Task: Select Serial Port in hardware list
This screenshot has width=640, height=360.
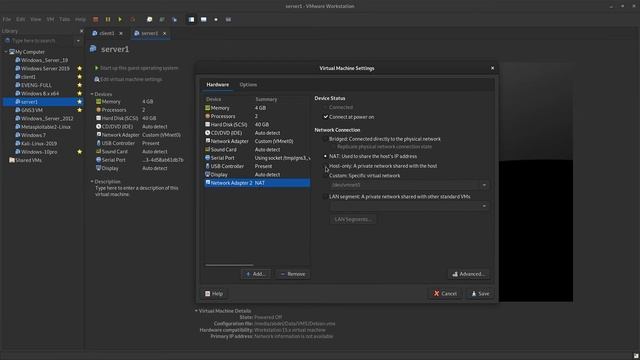Action: point(257,158)
